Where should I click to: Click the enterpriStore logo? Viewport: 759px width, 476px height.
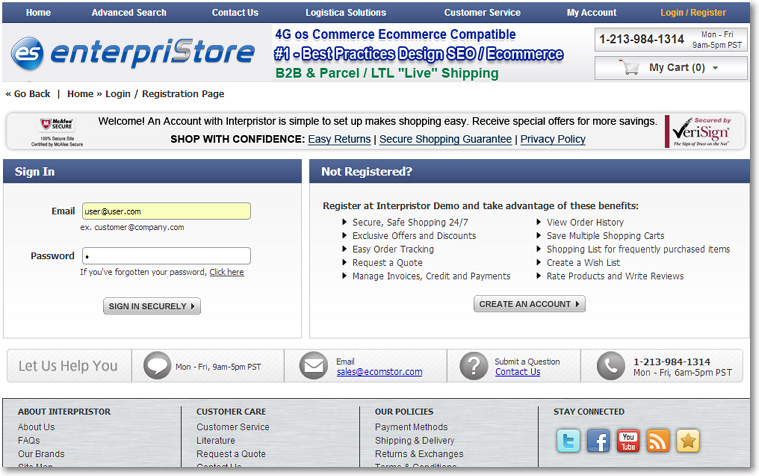pyautogui.click(x=133, y=53)
